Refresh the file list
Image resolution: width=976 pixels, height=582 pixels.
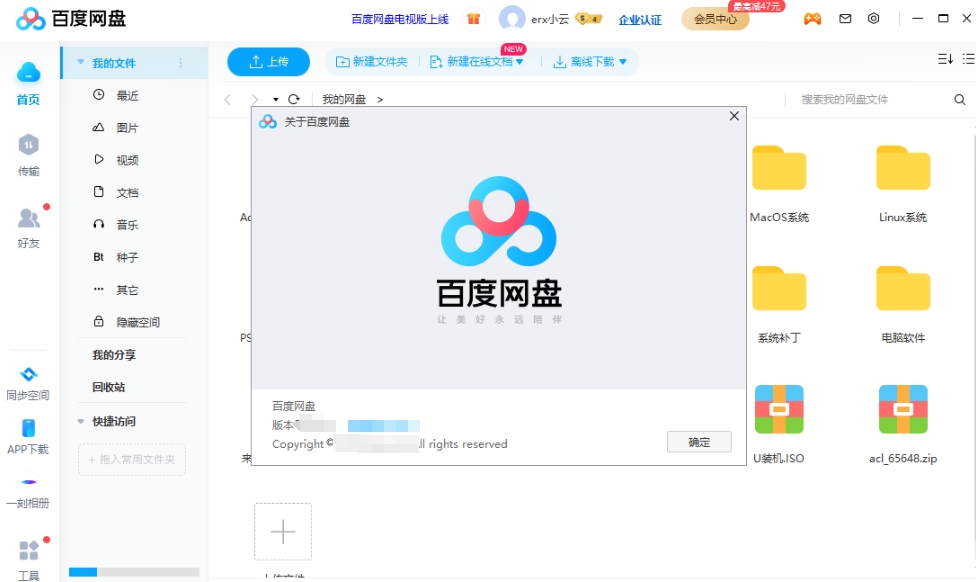[x=294, y=99]
